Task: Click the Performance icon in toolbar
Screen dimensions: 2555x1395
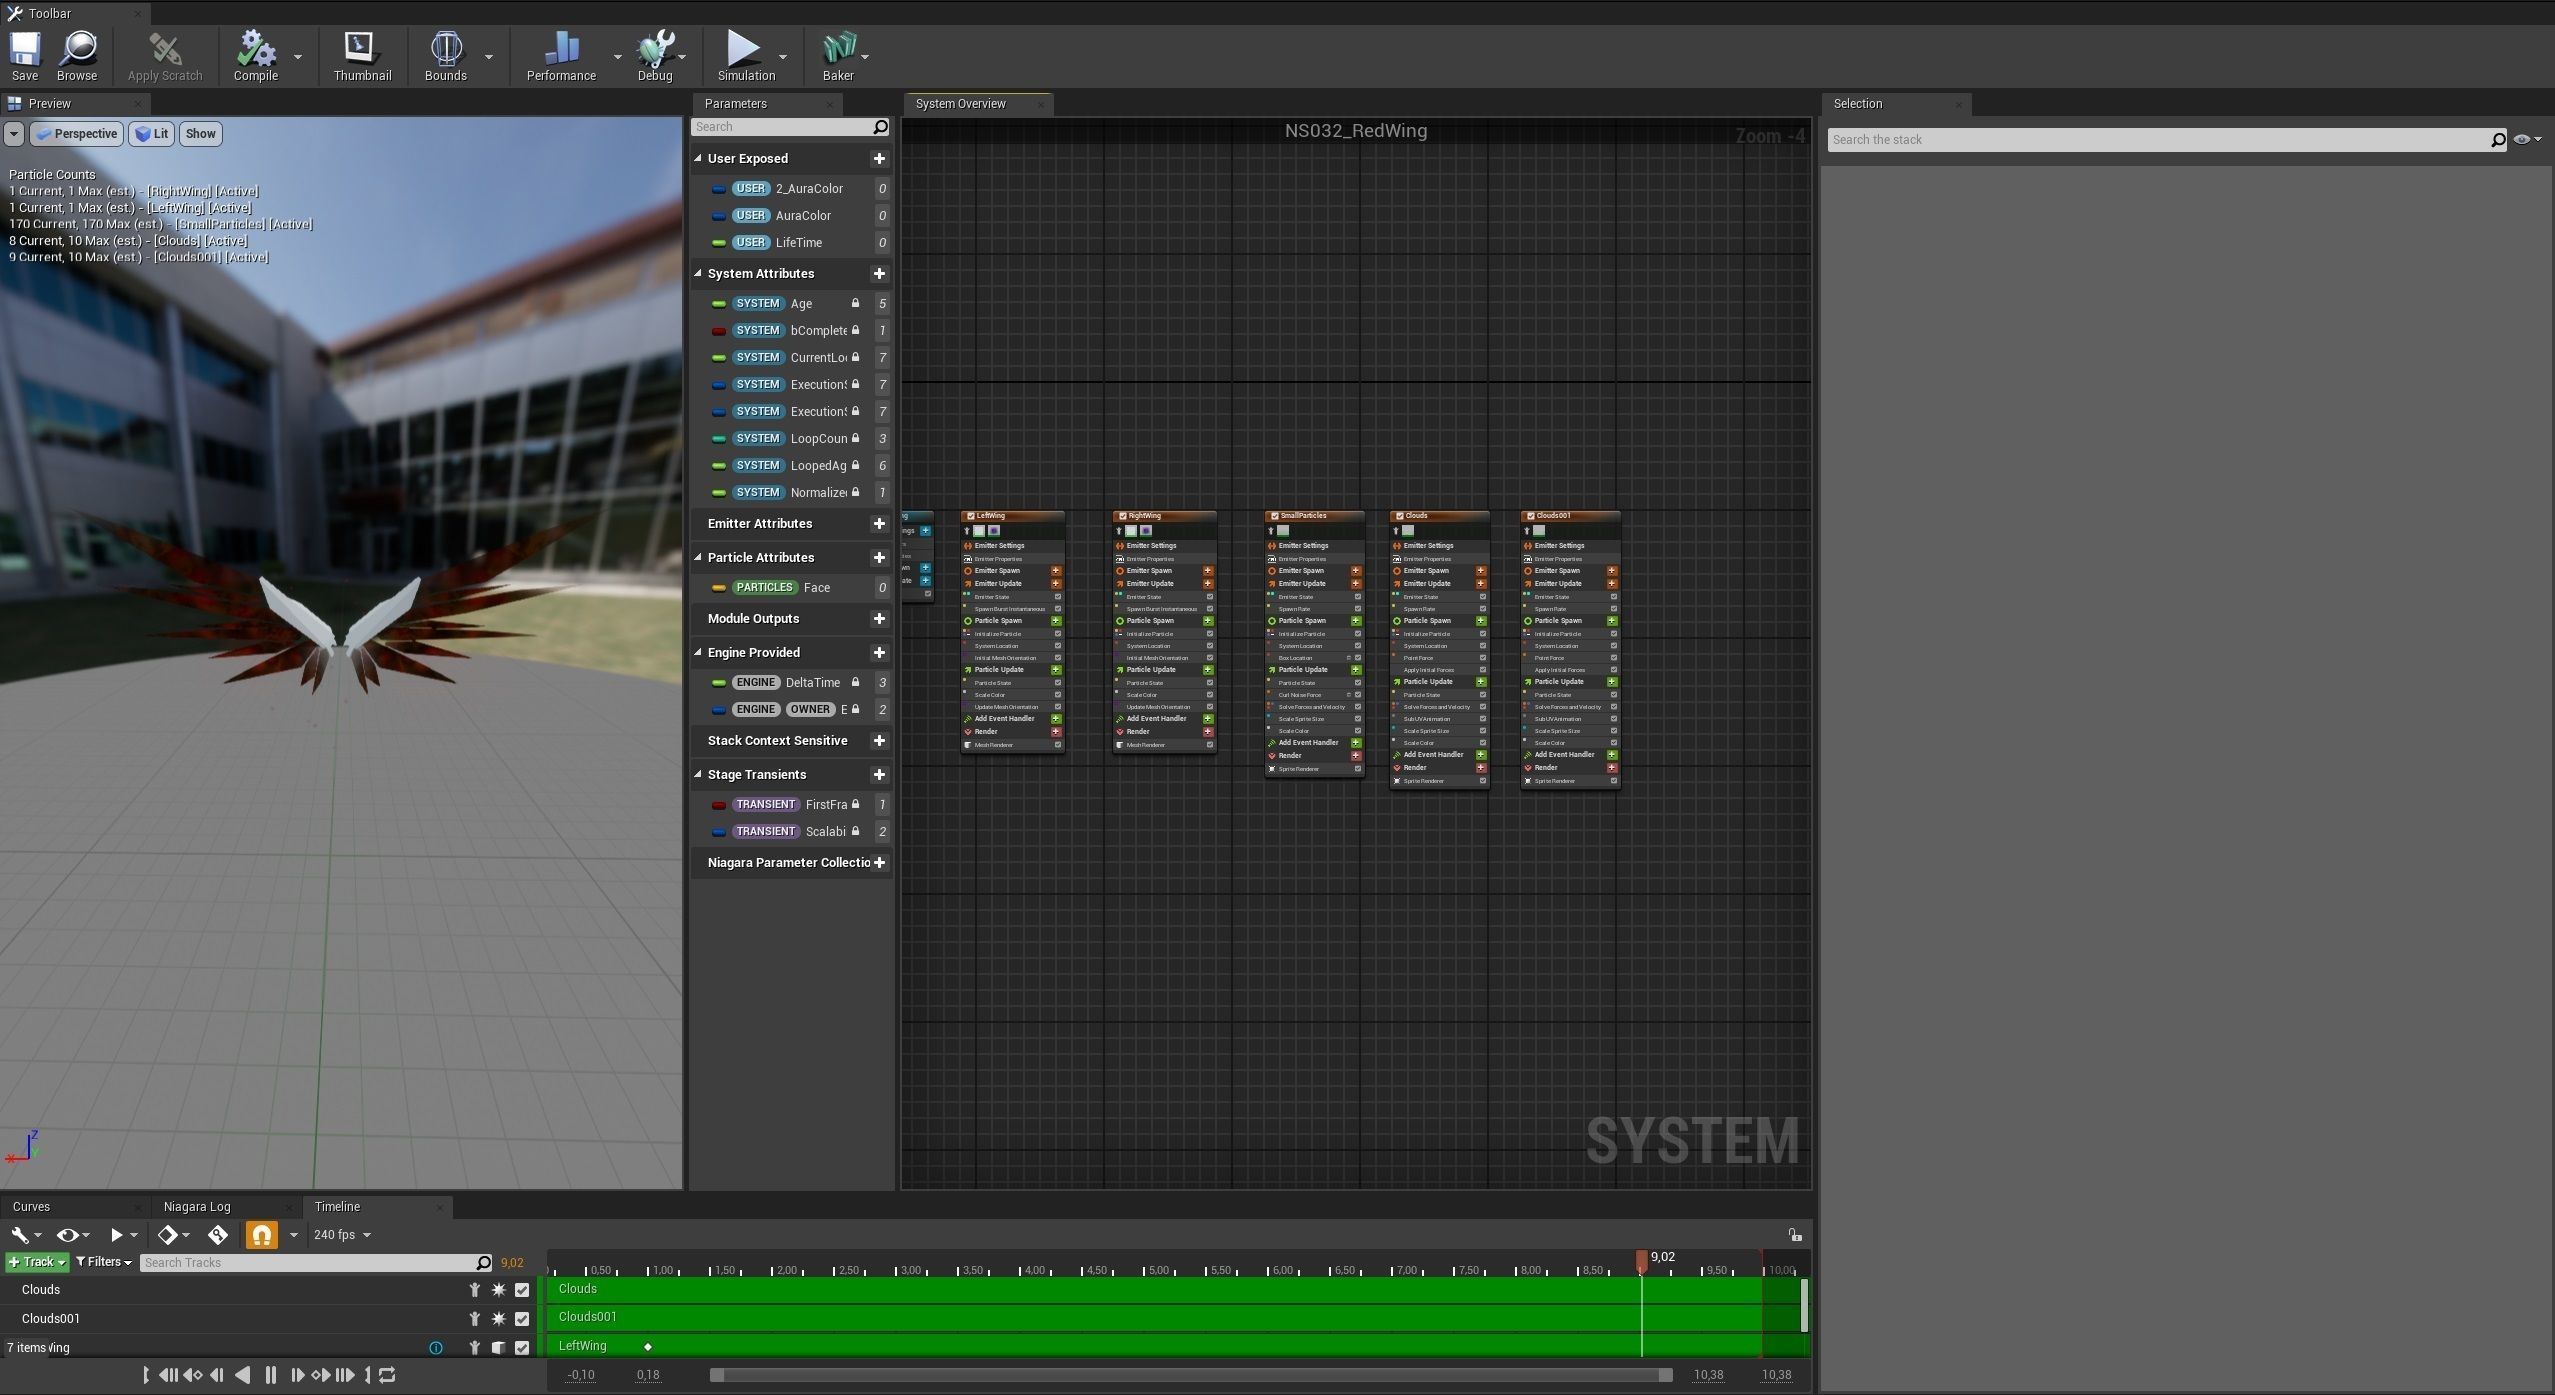Action: point(561,50)
